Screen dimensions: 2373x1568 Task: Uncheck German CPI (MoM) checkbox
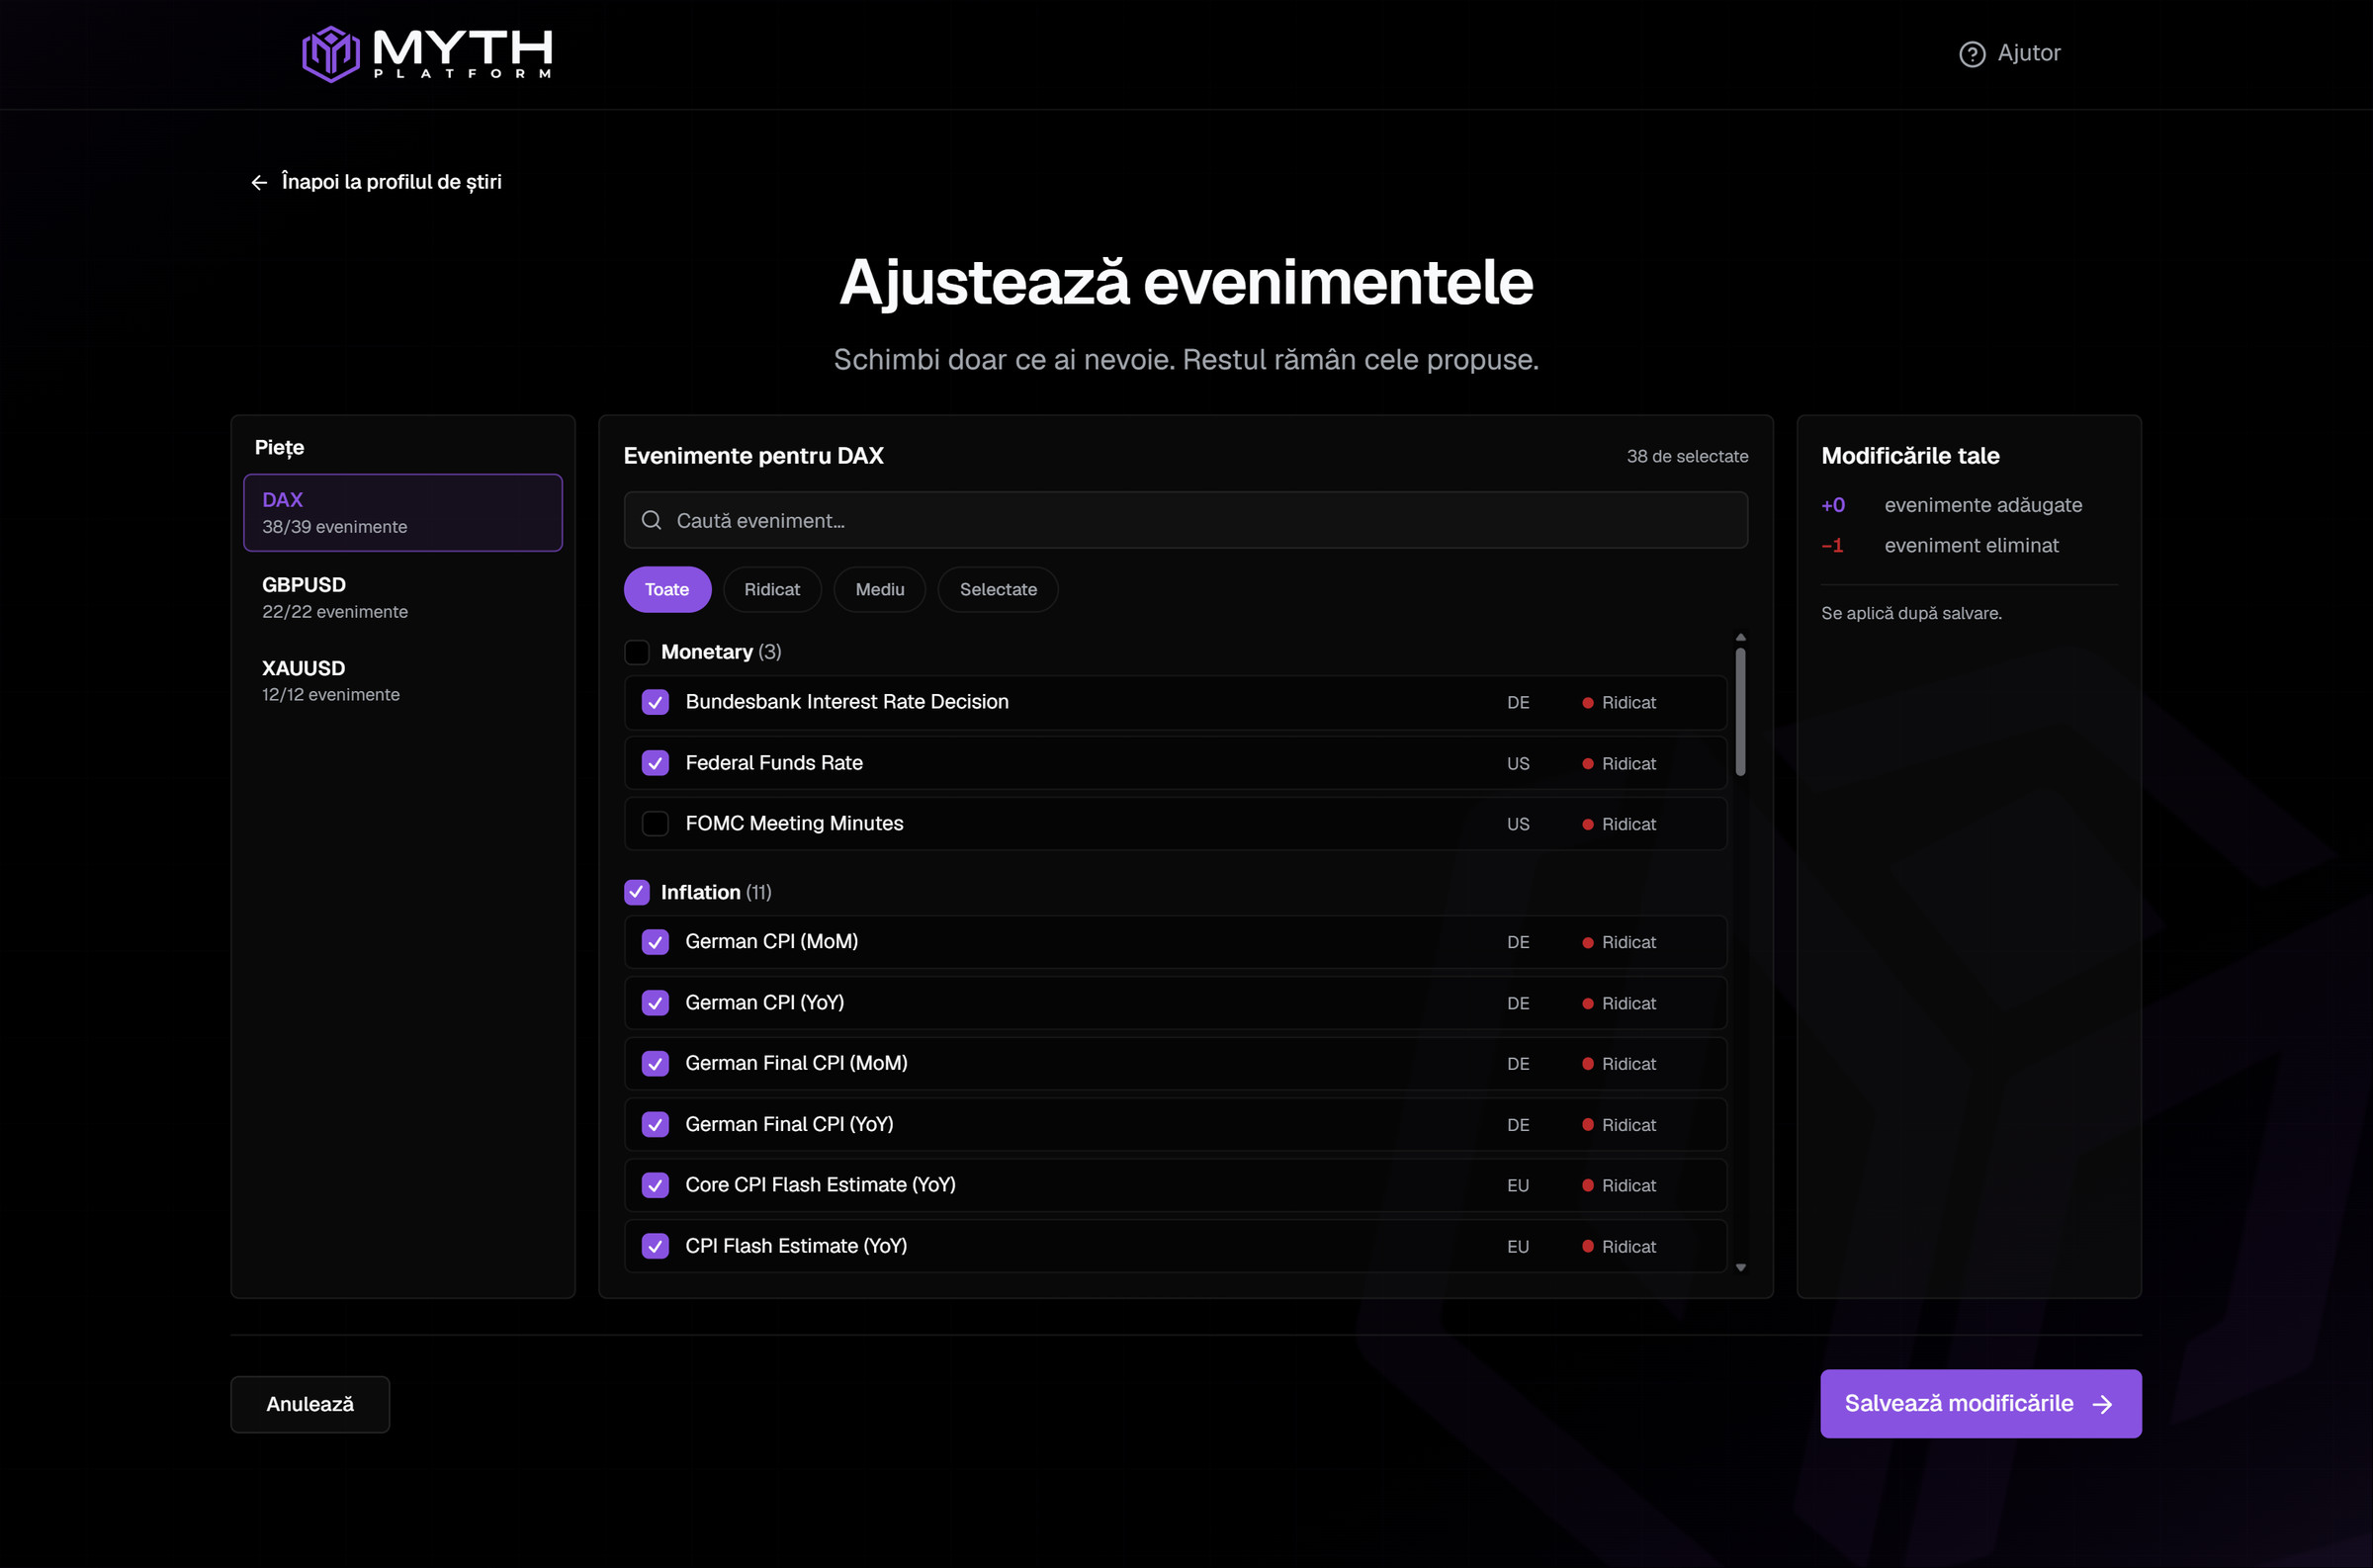[x=655, y=942]
